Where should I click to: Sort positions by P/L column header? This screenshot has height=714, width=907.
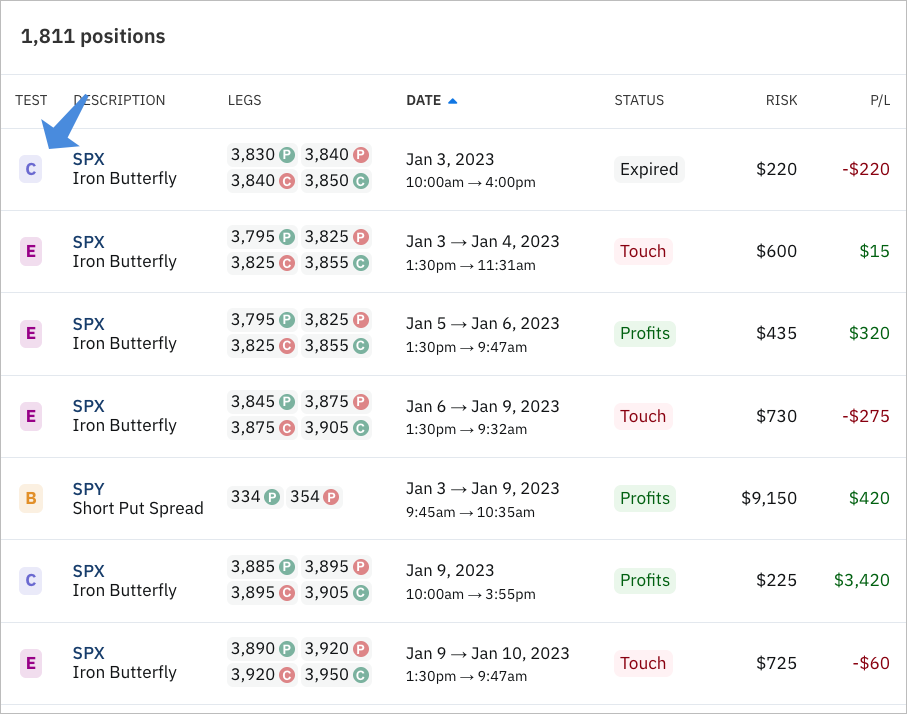(x=880, y=101)
